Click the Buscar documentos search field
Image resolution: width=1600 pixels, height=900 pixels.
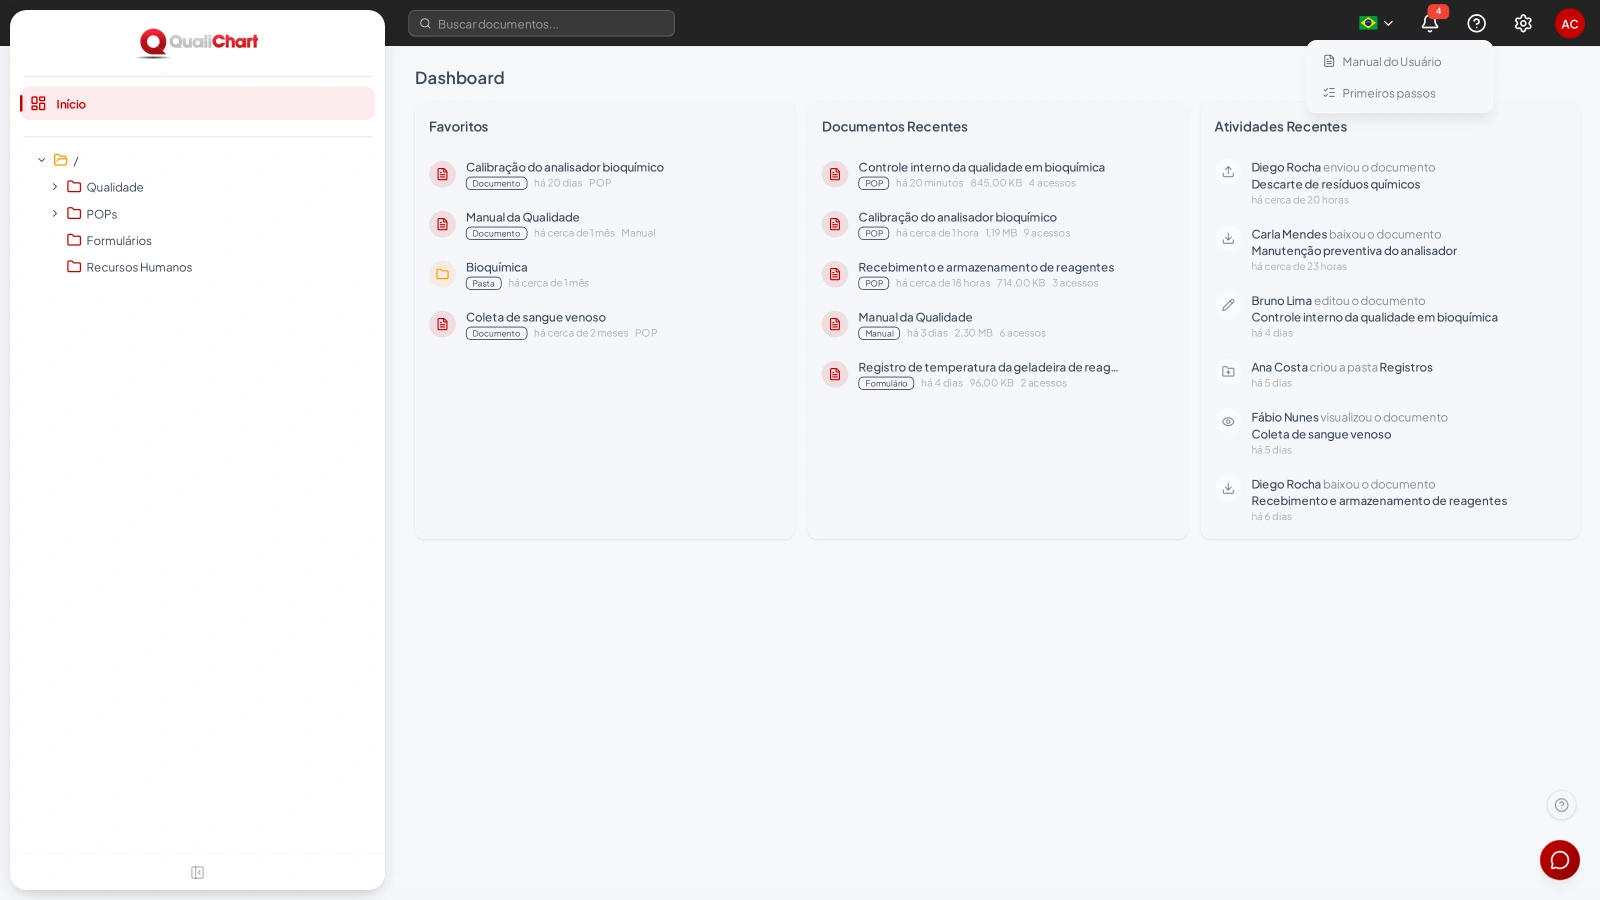(541, 23)
